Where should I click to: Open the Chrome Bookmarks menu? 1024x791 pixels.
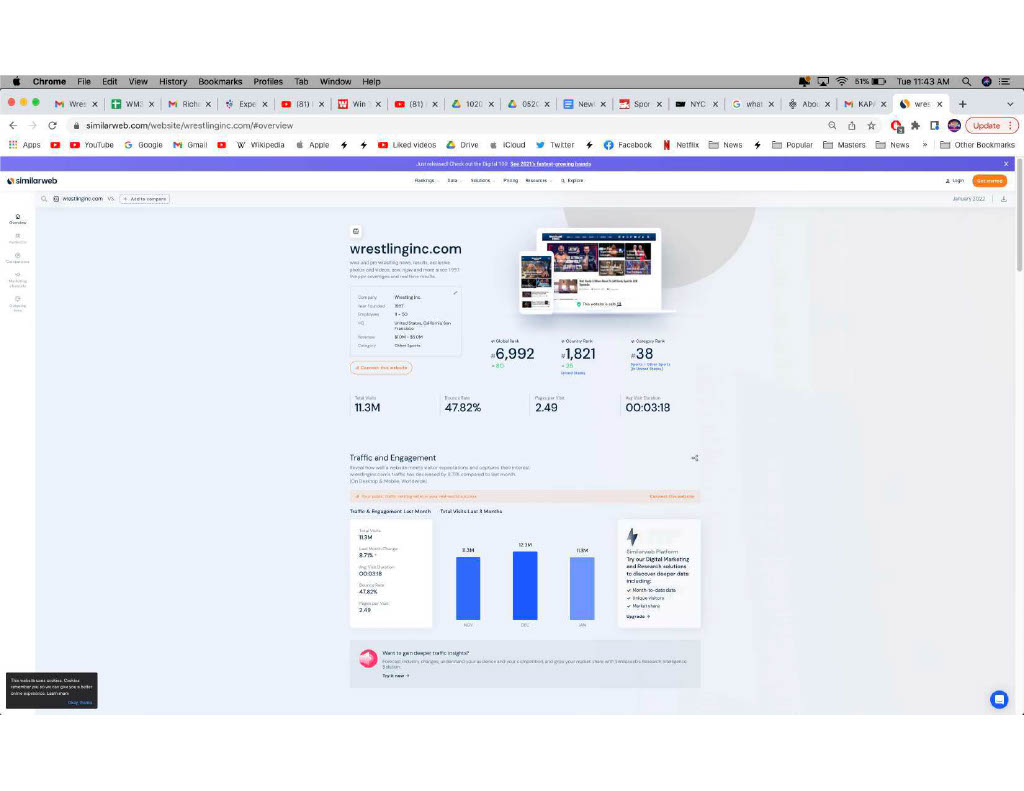pos(220,82)
